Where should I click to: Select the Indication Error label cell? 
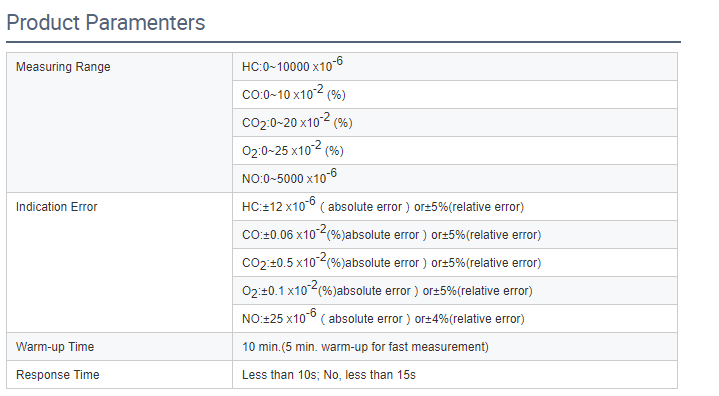(119, 263)
